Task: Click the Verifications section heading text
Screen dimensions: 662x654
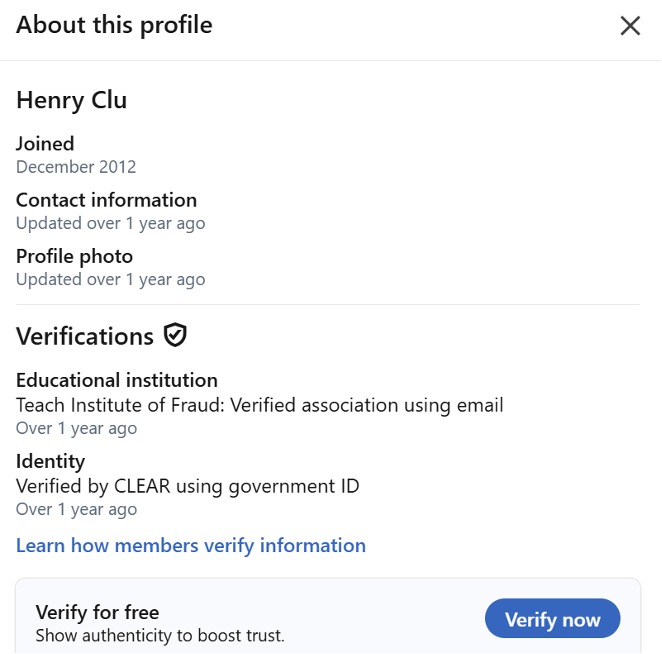Action: [x=85, y=336]
